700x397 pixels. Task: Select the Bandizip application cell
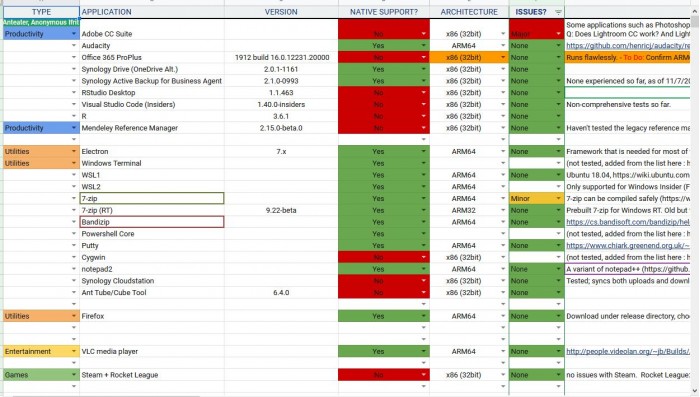(x=152, y=222)
